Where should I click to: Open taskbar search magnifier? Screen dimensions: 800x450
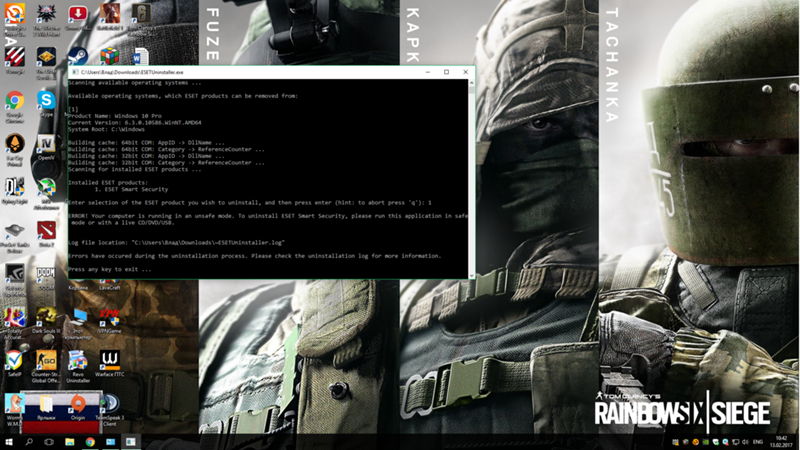(x=29, y=442)
